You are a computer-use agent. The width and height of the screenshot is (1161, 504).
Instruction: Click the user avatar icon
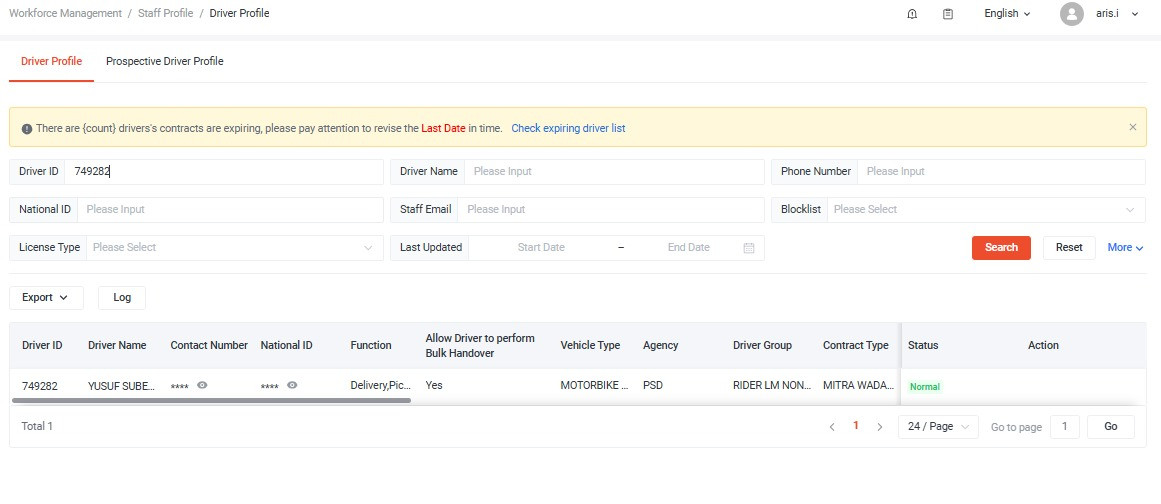click(1072, 14)
